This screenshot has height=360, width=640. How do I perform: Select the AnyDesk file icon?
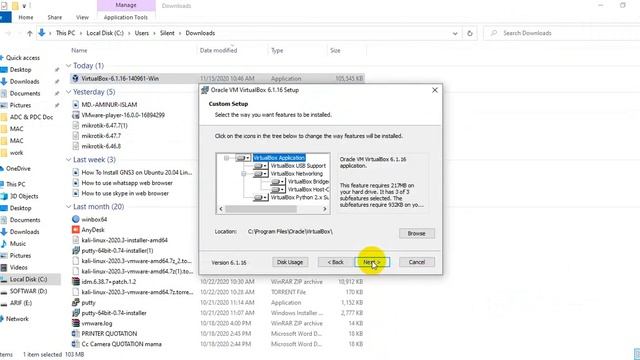click(x=76, y=230)
